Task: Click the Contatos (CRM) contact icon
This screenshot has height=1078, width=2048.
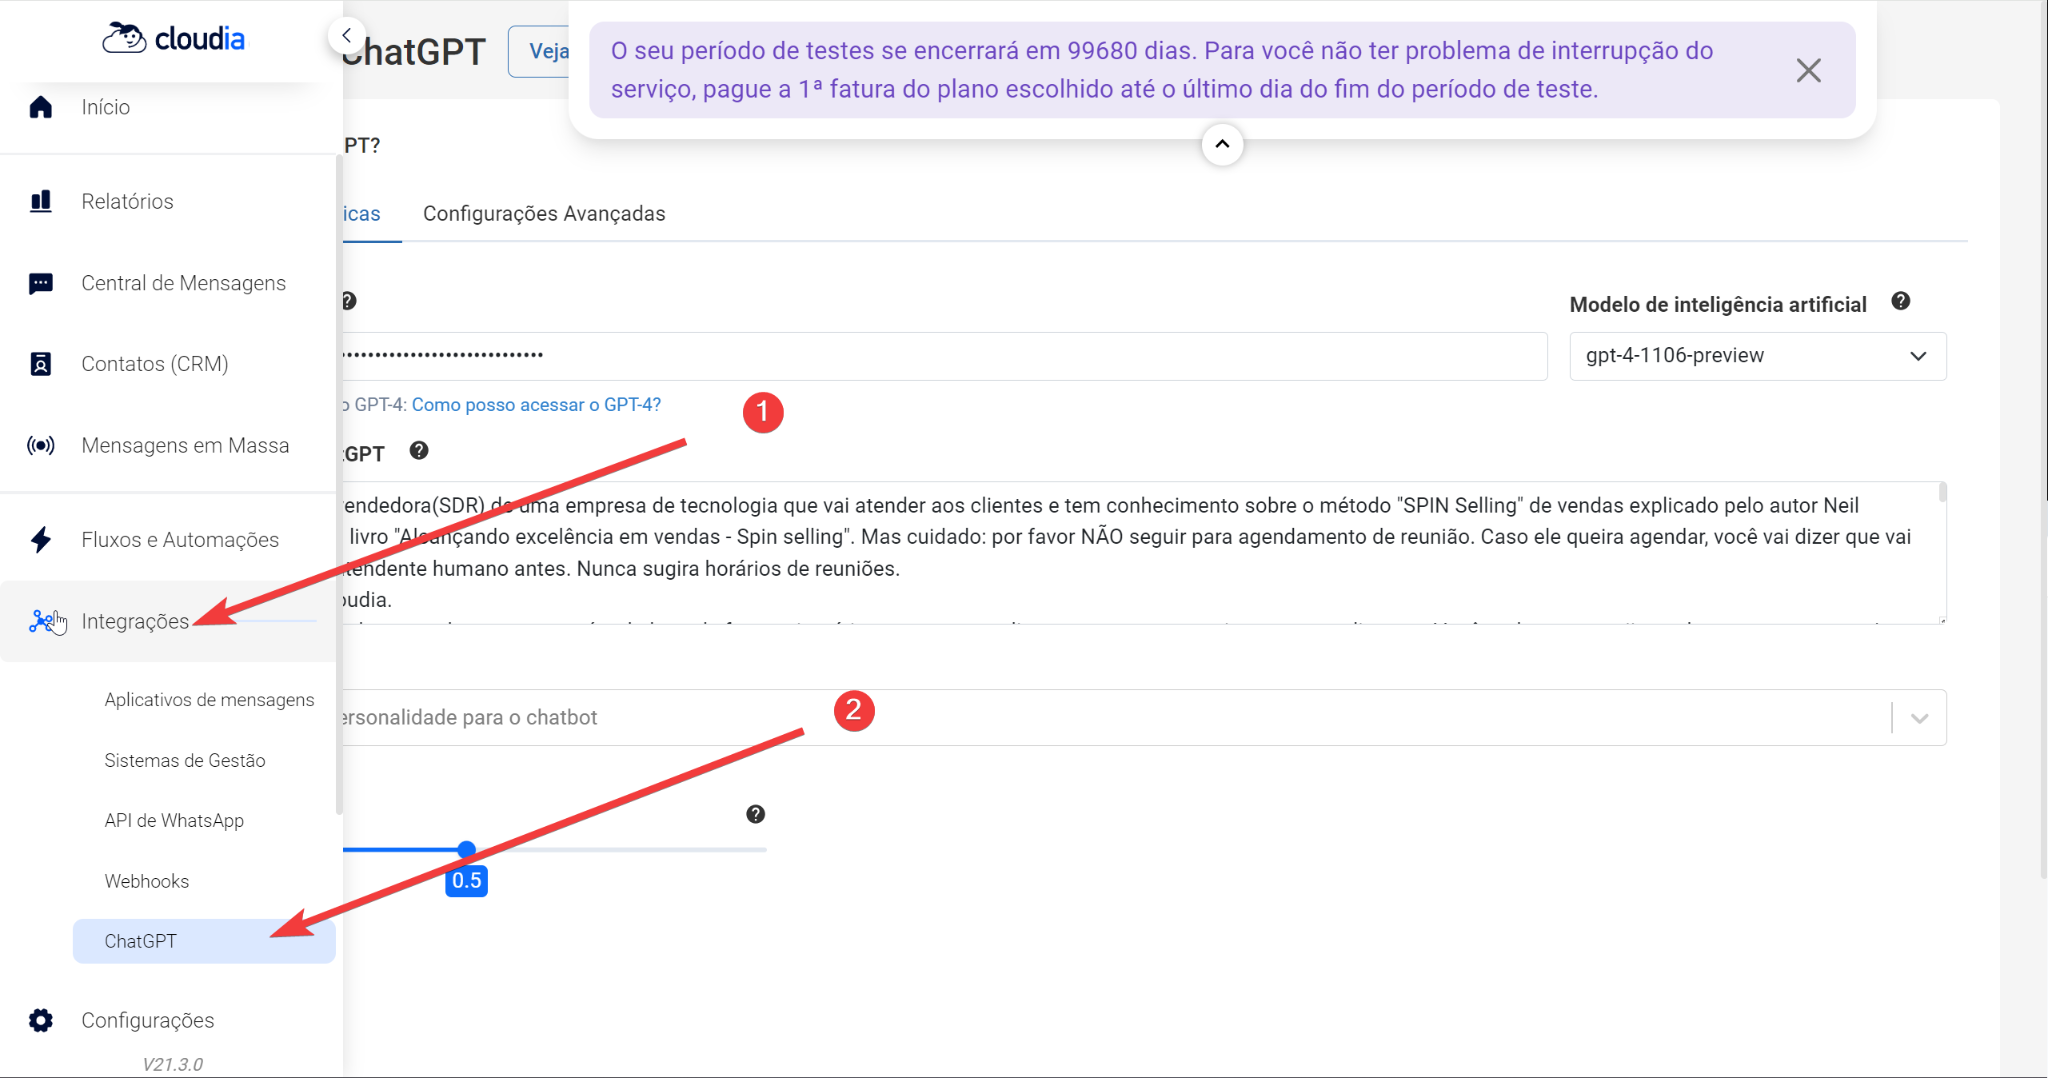Action: click(x=40, y=364)
